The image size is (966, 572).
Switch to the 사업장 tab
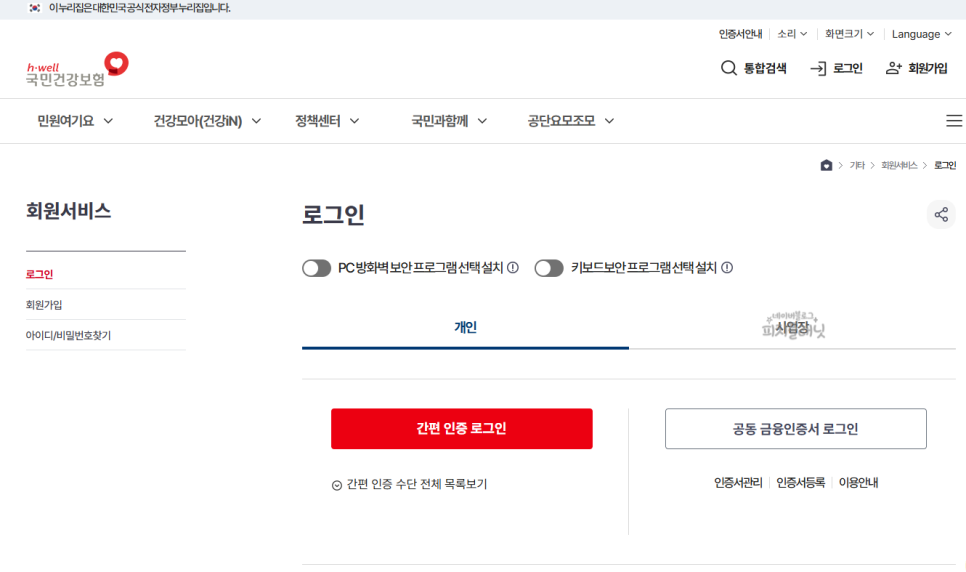coord(792,327)
